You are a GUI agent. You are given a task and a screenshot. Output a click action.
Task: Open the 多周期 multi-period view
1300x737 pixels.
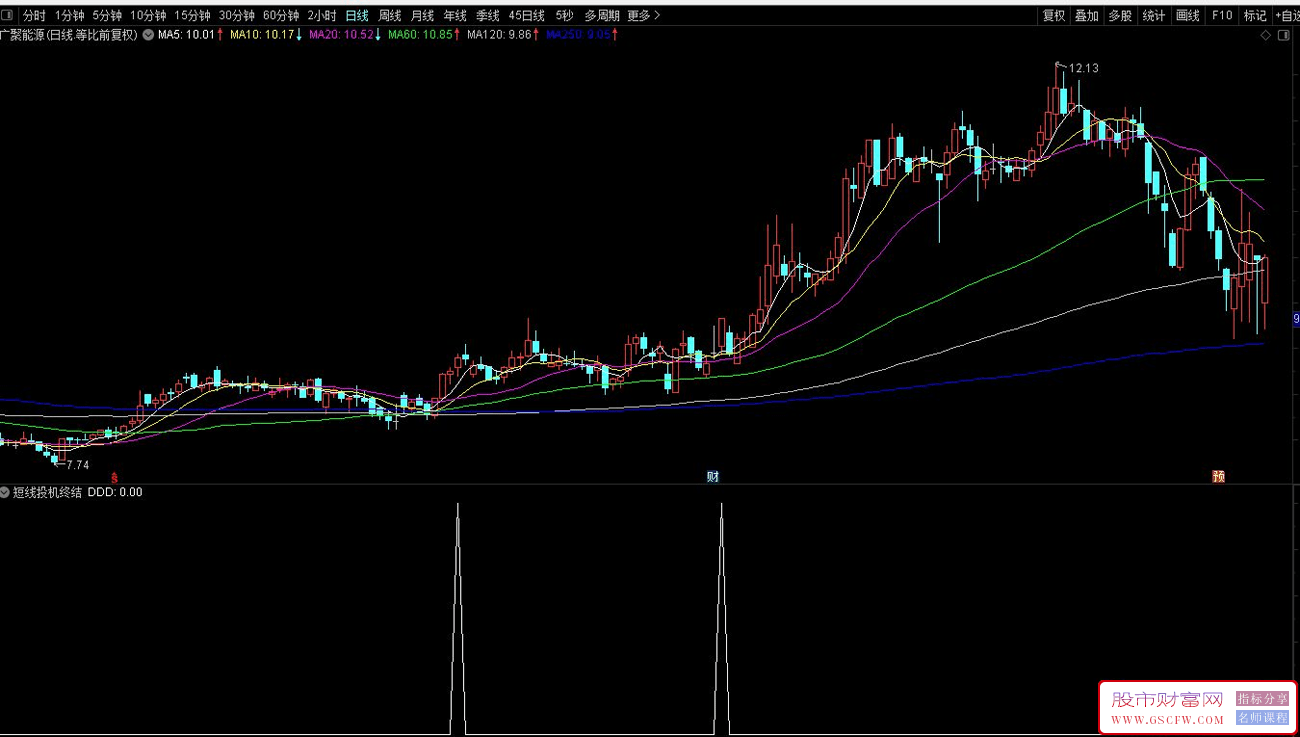click(x=602, y=16)
